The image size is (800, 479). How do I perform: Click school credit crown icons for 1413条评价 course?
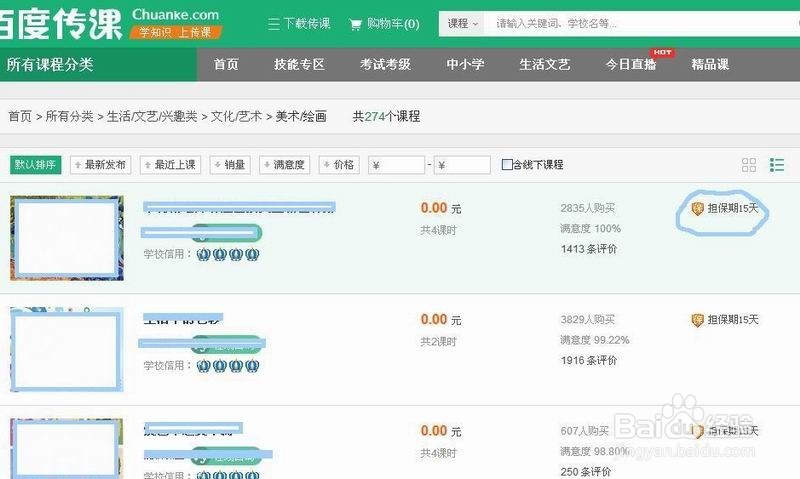(x=228, y=254)
